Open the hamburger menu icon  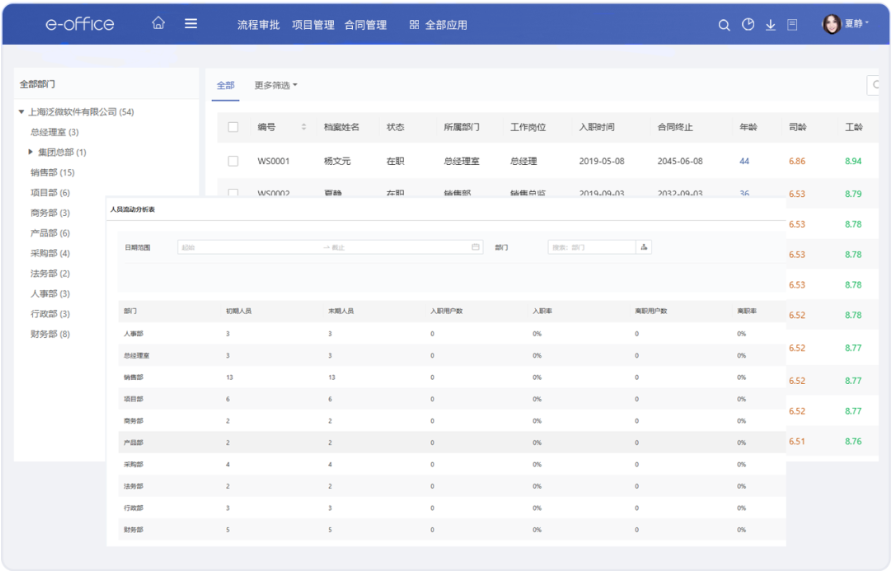click(191, 24)
